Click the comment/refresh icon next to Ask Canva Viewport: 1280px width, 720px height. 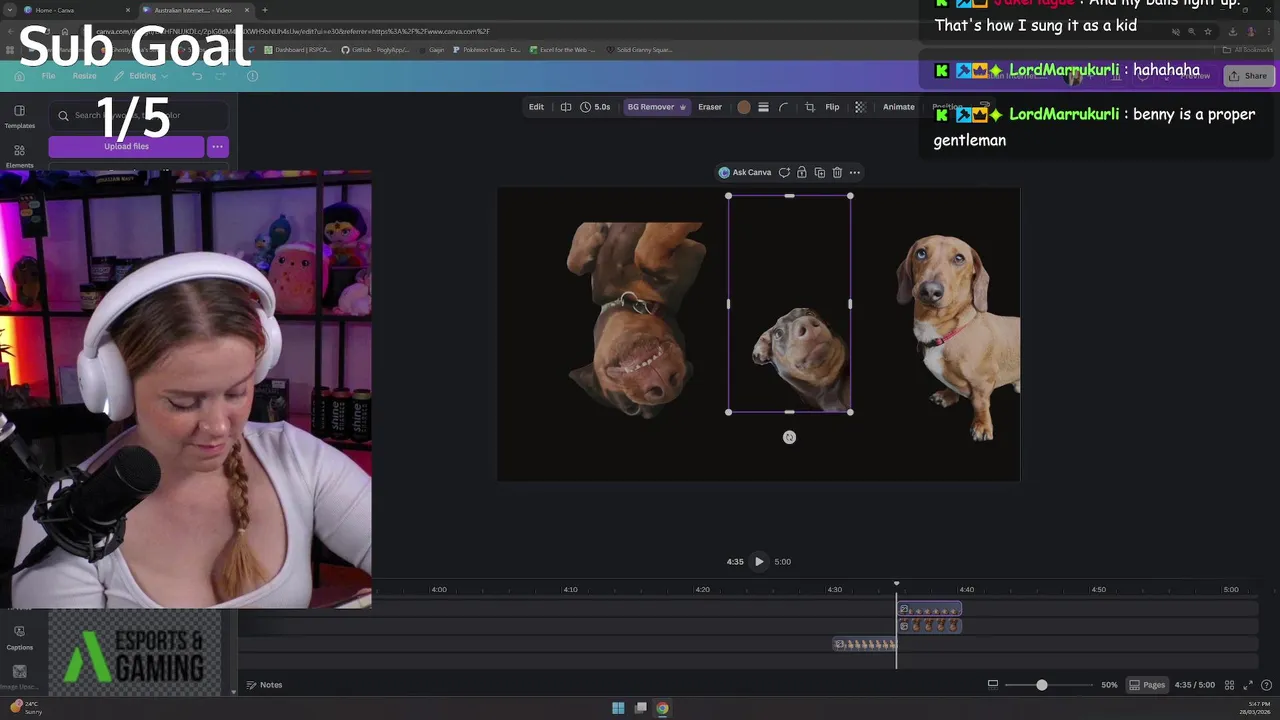pyautogui.click(x=784, y=172)
